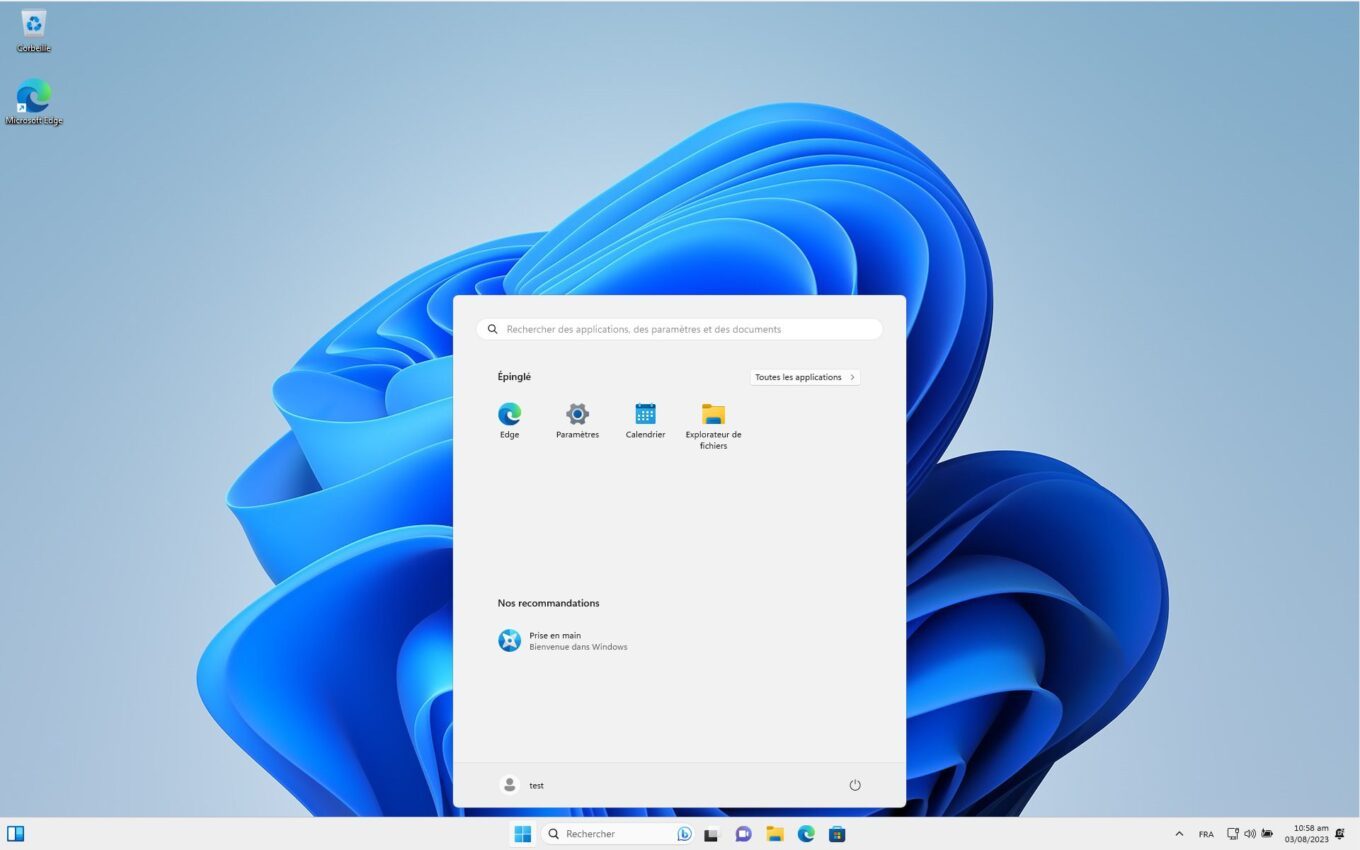Open Bing chat icon in taskbar search
Viewport: 1360px width, 850px height.
684,834
